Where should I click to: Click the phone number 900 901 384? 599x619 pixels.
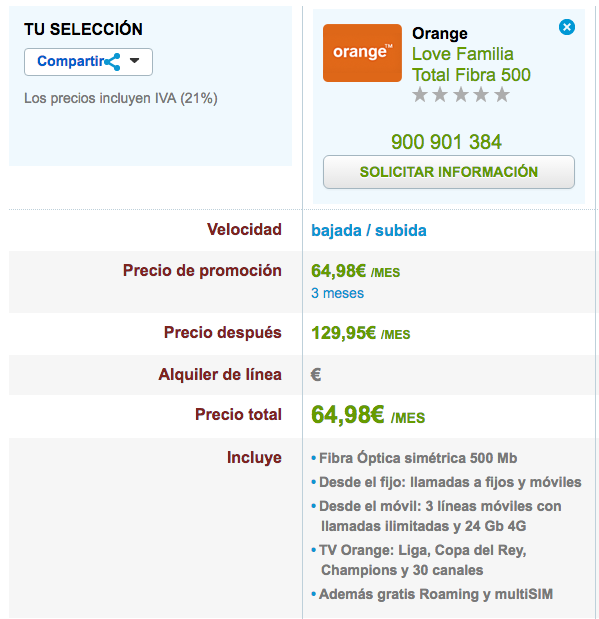pyautogui.click(x=446, y=142)
